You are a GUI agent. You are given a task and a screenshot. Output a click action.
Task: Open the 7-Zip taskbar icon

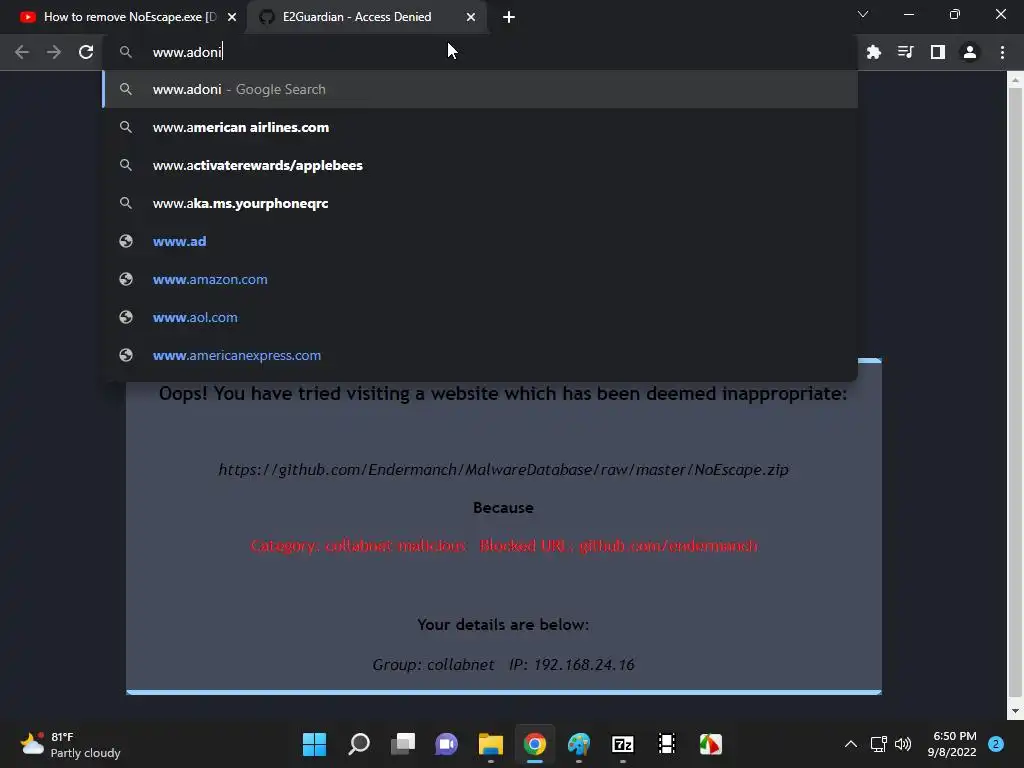(x=623, y=744)
